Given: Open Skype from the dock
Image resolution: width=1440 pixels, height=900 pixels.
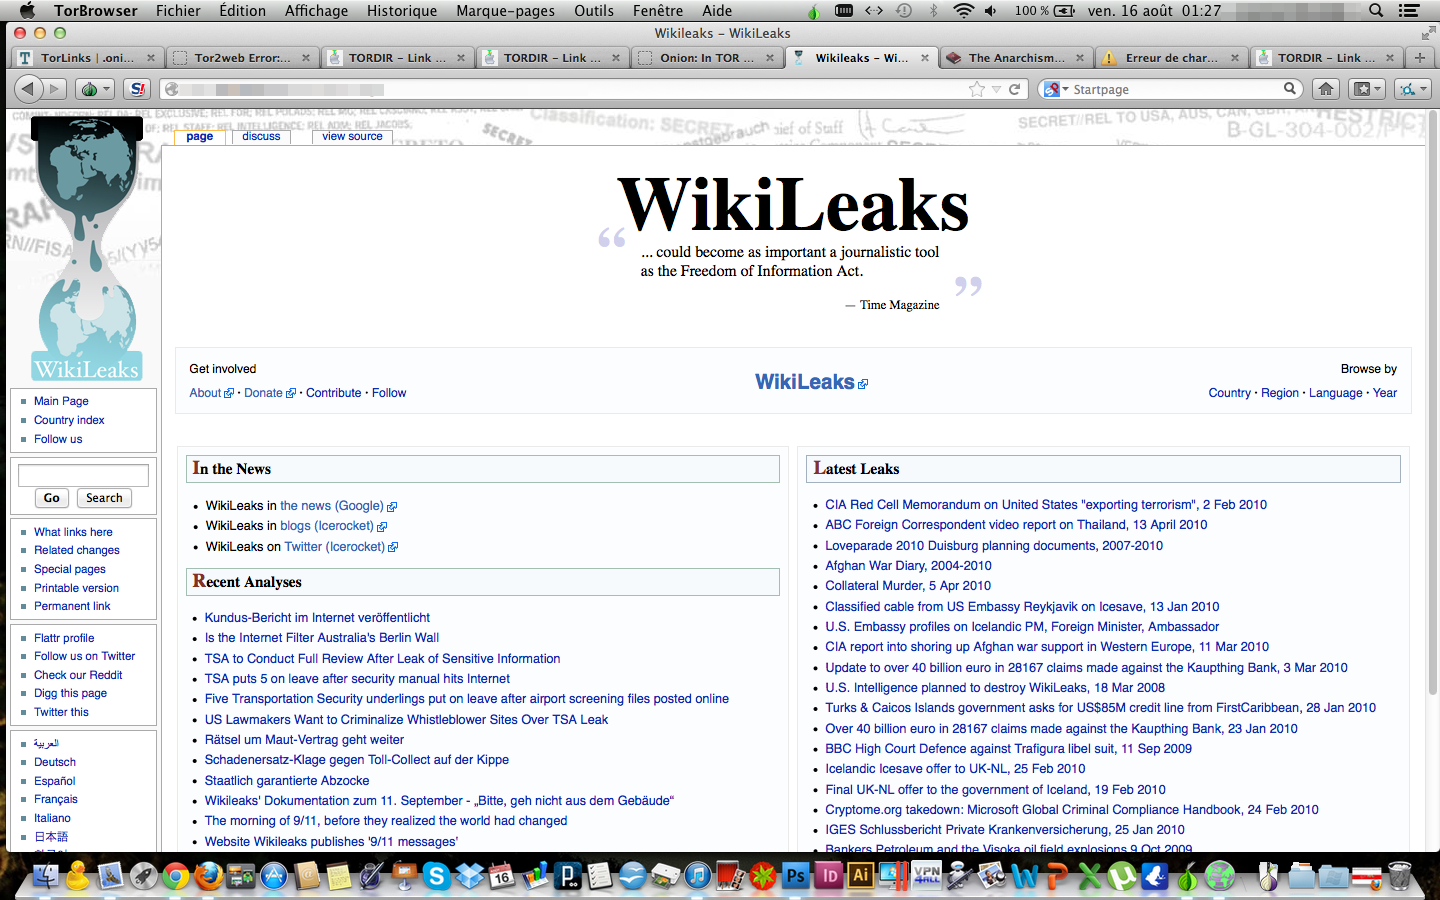Looking at the screenshot, I should click(436, 877).
